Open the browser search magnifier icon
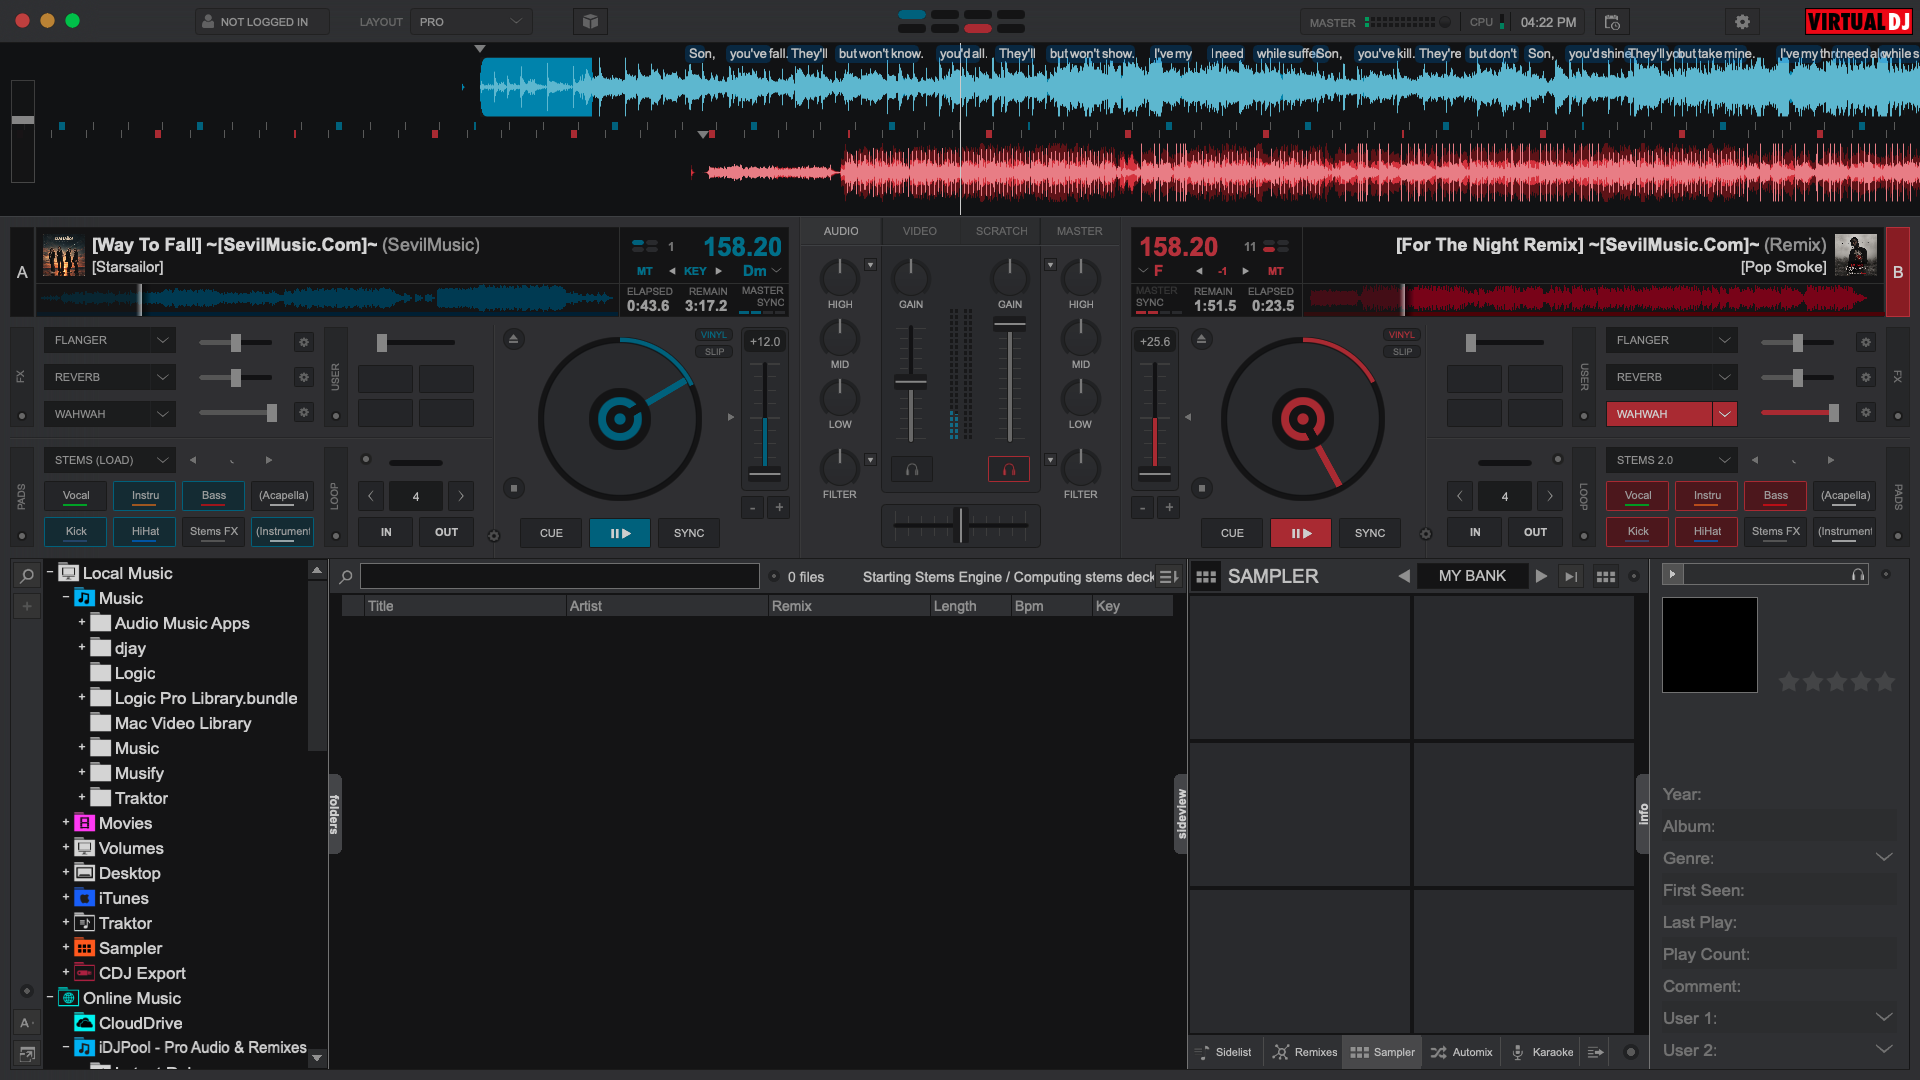This screenshot has height=1080, width=1920. pyautogui.click(x=27, y=575)
